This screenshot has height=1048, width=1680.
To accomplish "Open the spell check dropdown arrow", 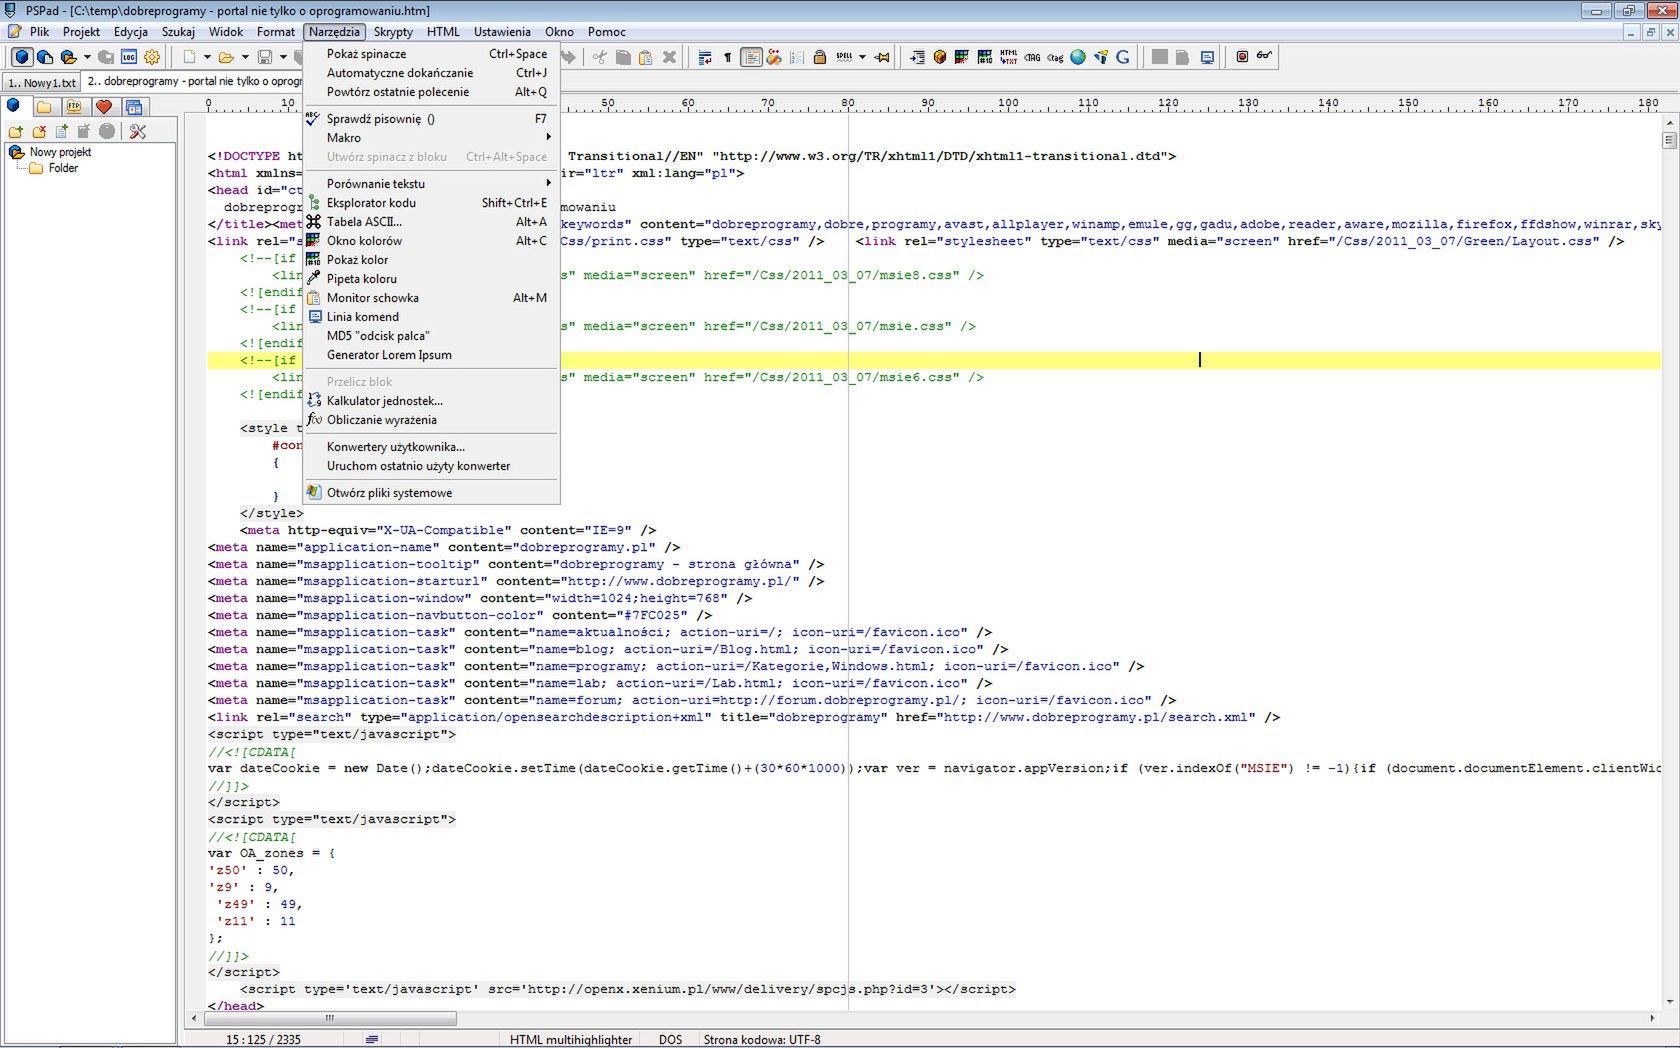I will tap(862, 57).
